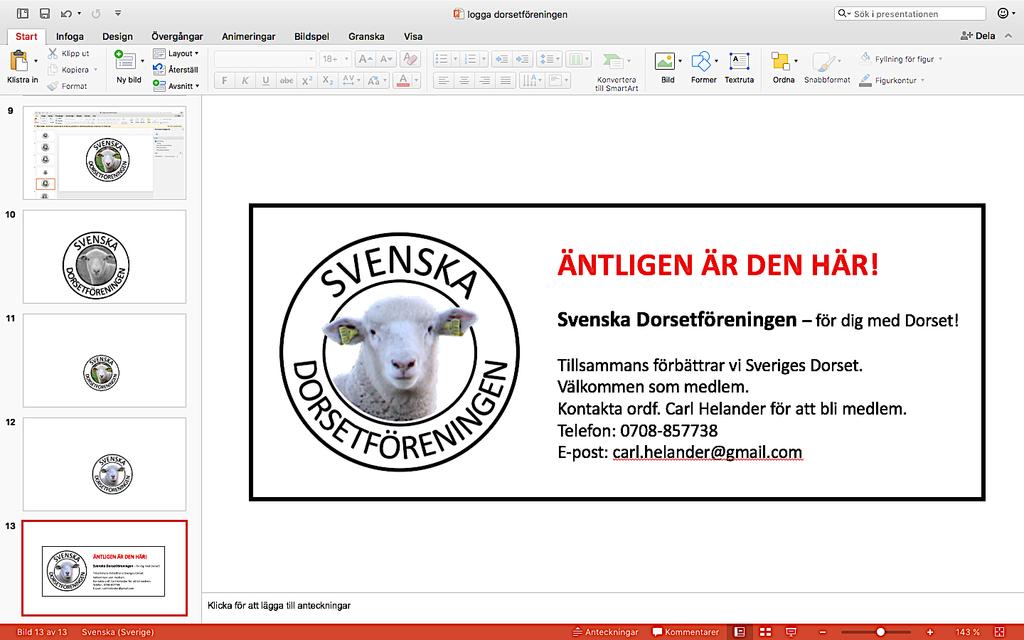The image size is (1024, 640).
Task: Decrease font size with the small A icon
Action: [x=387, y=59]
